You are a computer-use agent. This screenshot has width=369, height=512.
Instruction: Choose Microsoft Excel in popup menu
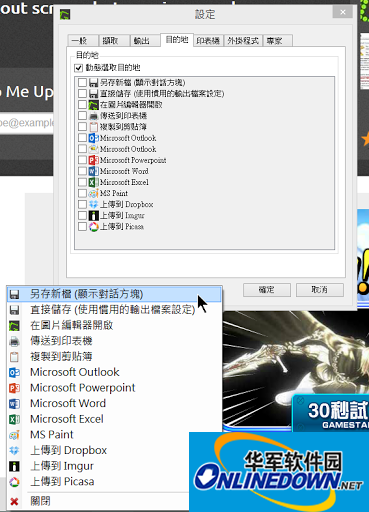114,419
